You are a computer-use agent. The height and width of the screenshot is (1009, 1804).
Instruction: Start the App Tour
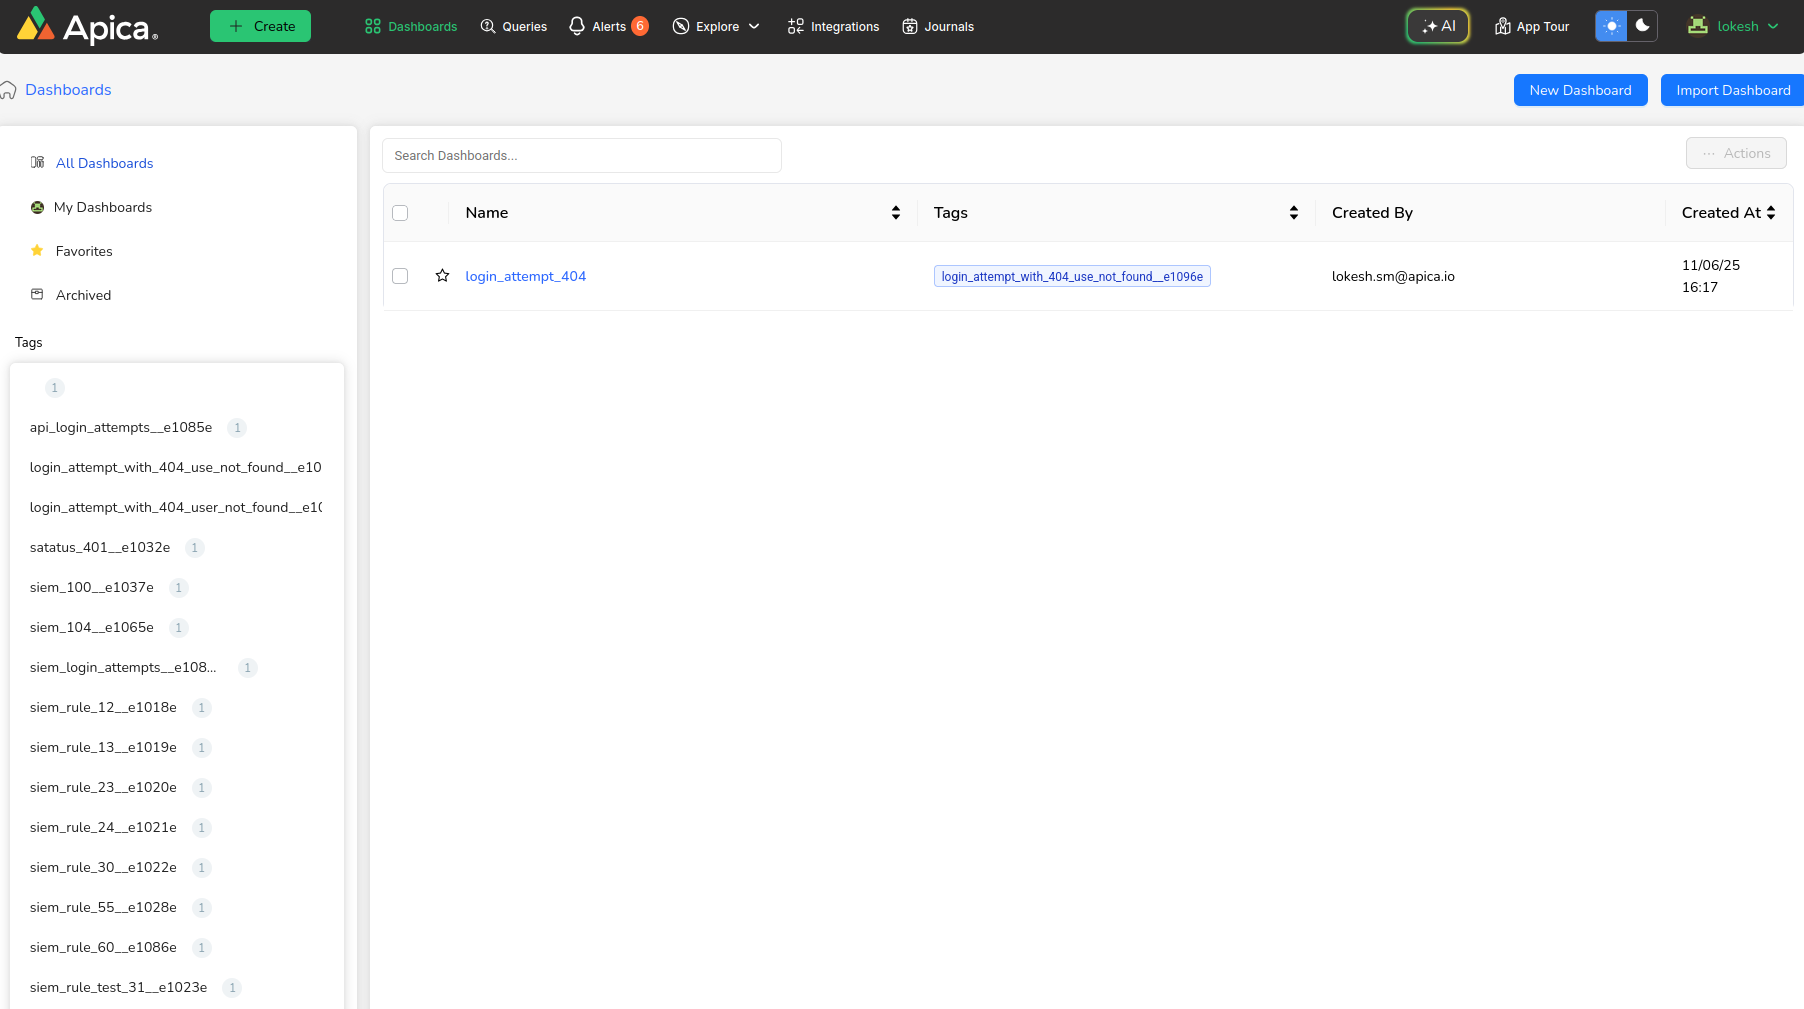click(1531, 26)
